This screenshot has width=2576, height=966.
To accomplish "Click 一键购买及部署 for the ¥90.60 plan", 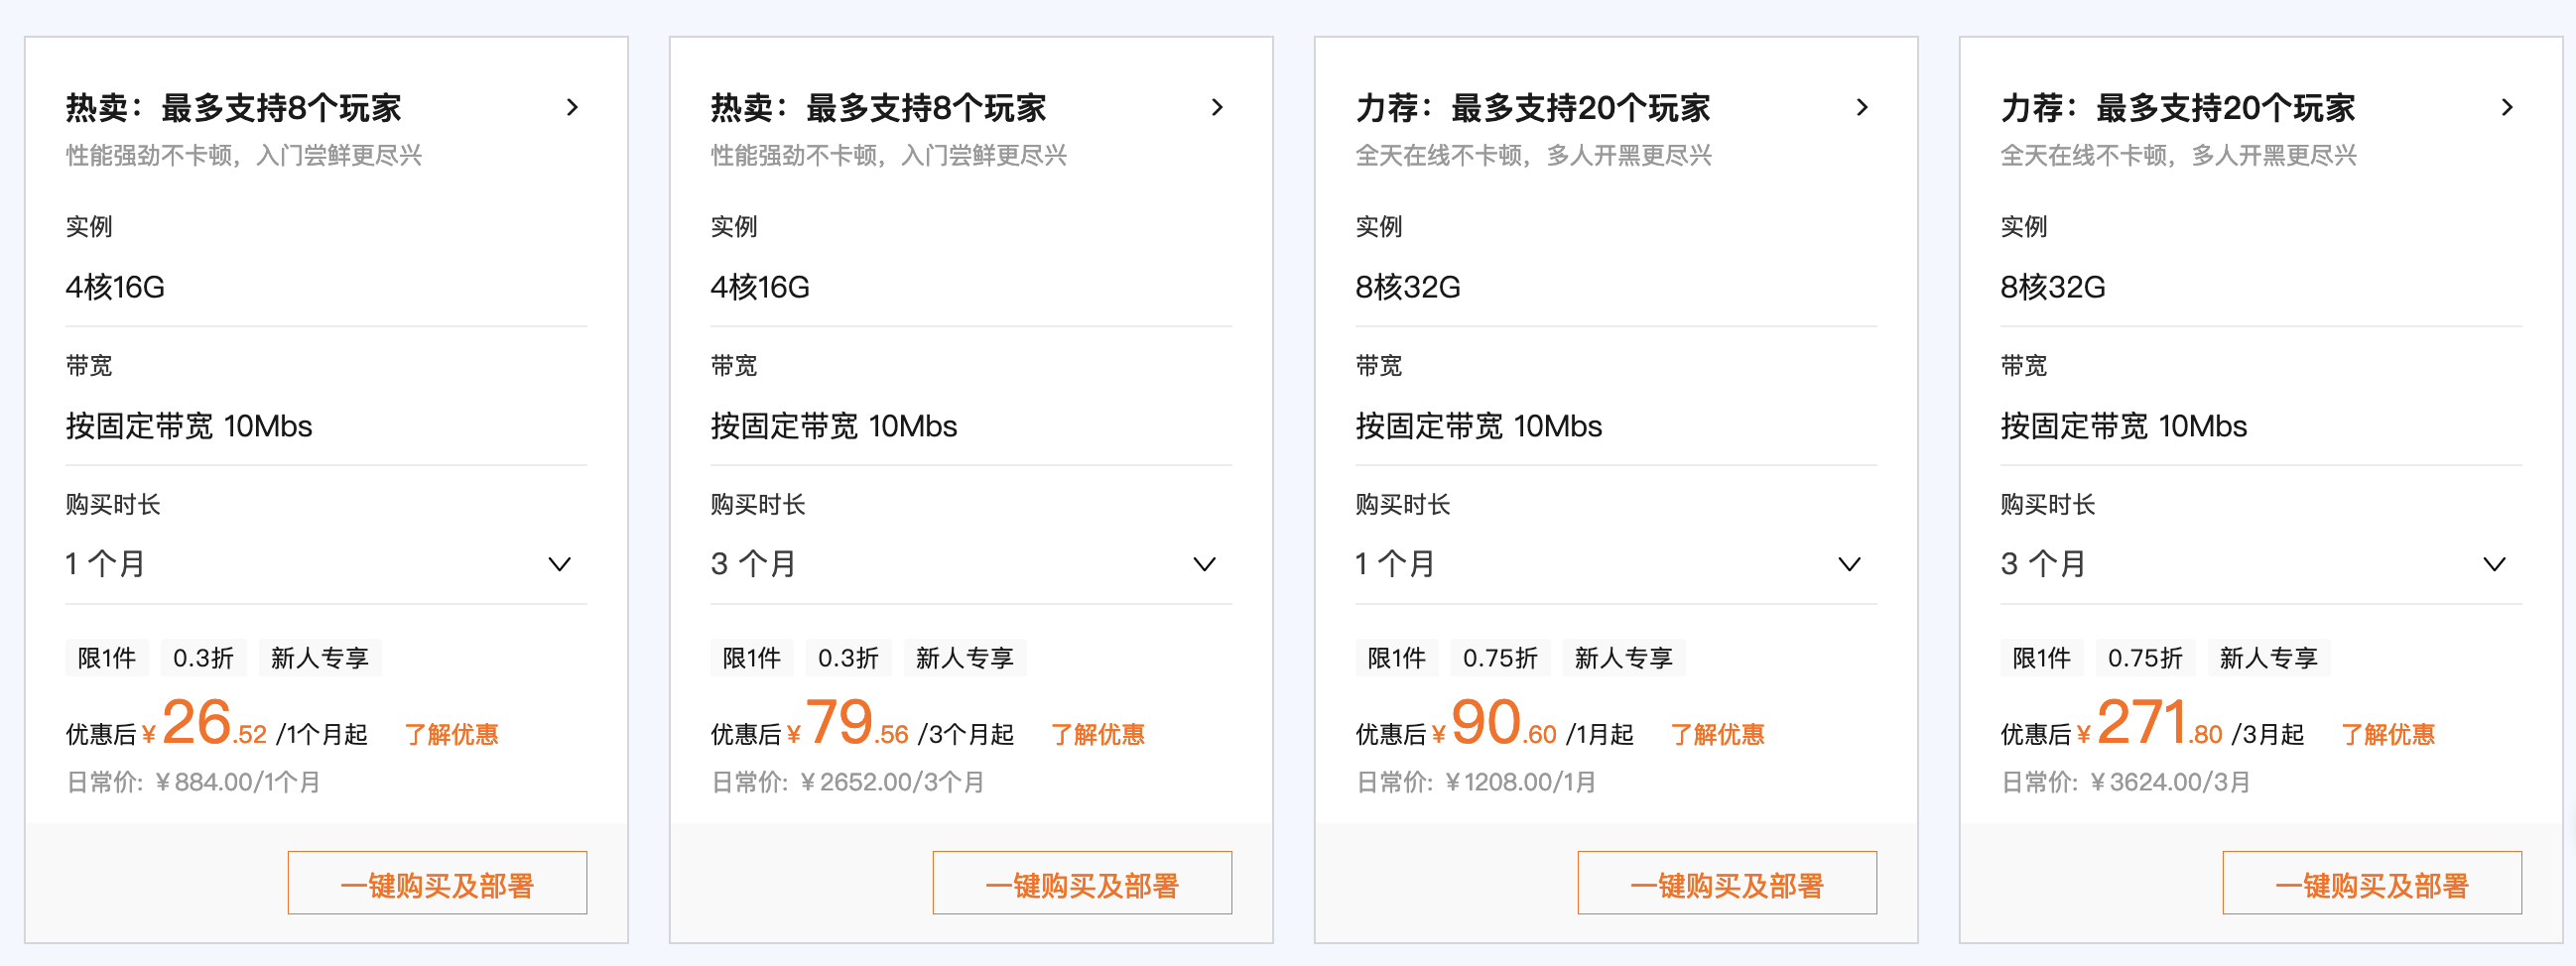I will (1727, 884).
